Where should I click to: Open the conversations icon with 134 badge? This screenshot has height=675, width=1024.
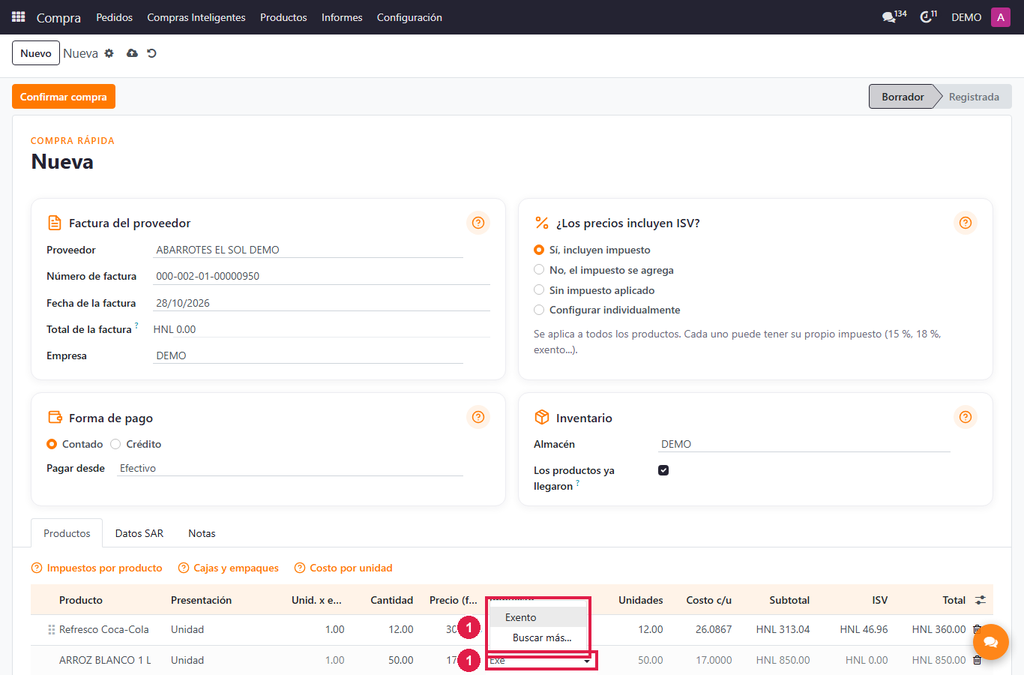pyautogui.click(x=894, y=17)
